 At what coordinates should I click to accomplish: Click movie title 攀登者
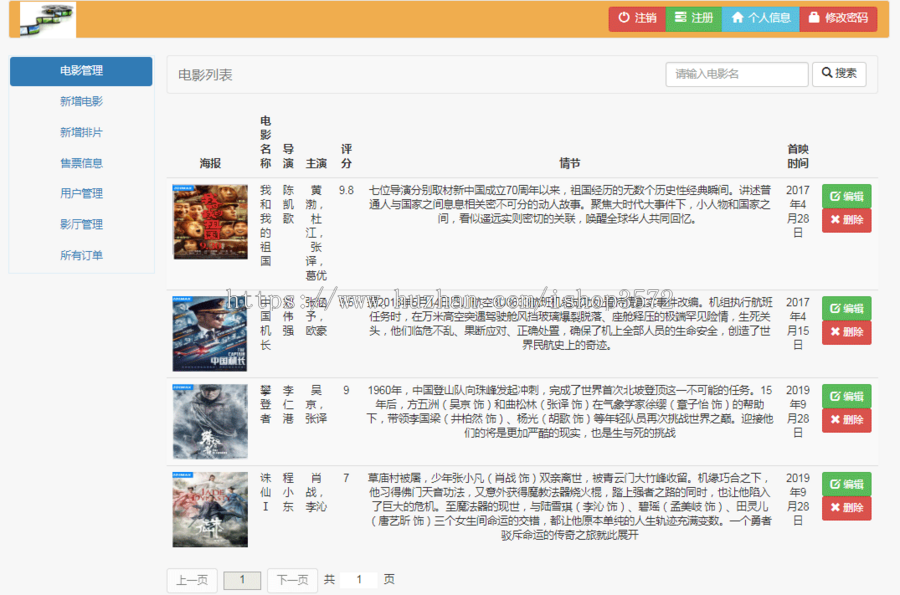coord(265,405)
